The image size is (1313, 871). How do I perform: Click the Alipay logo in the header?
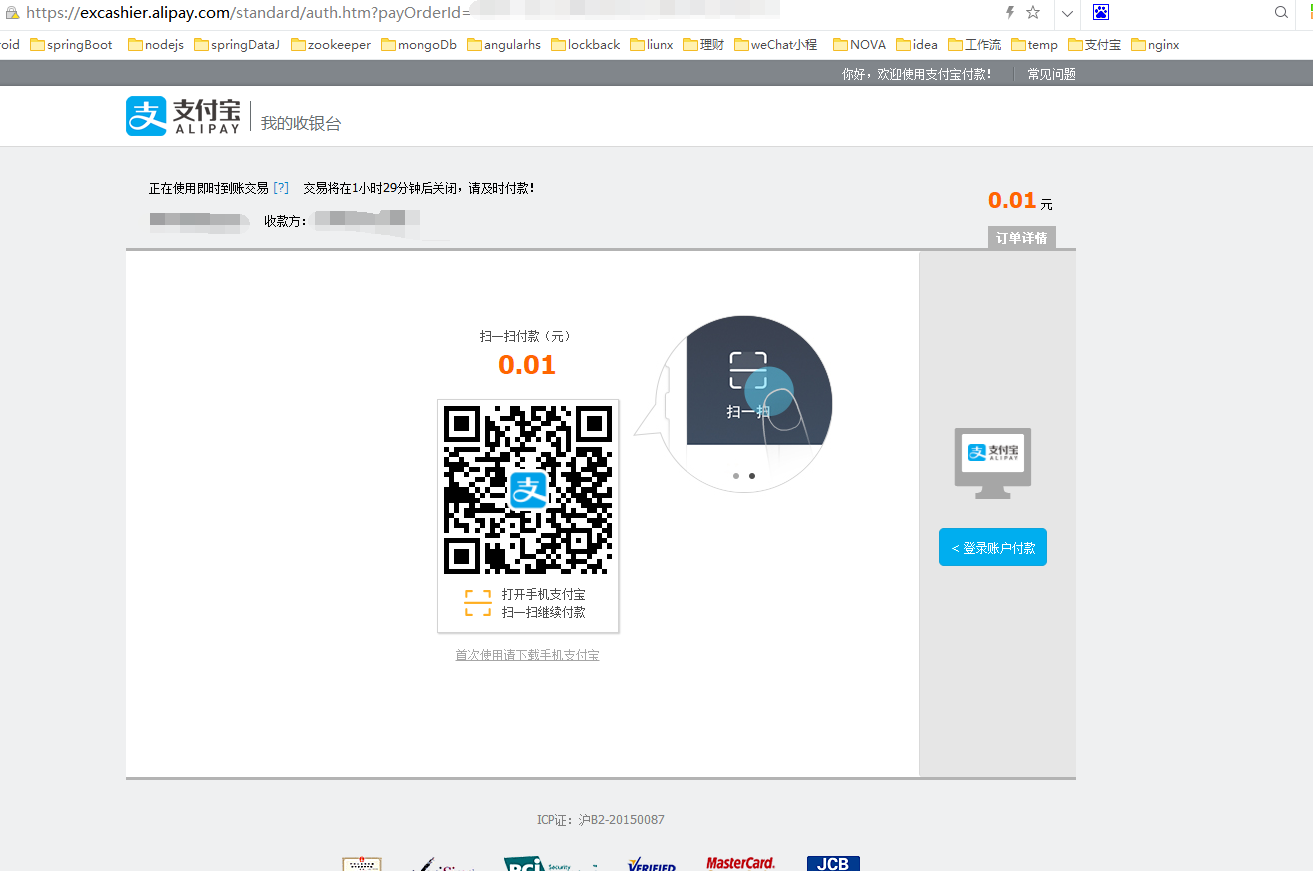(184, 116)
